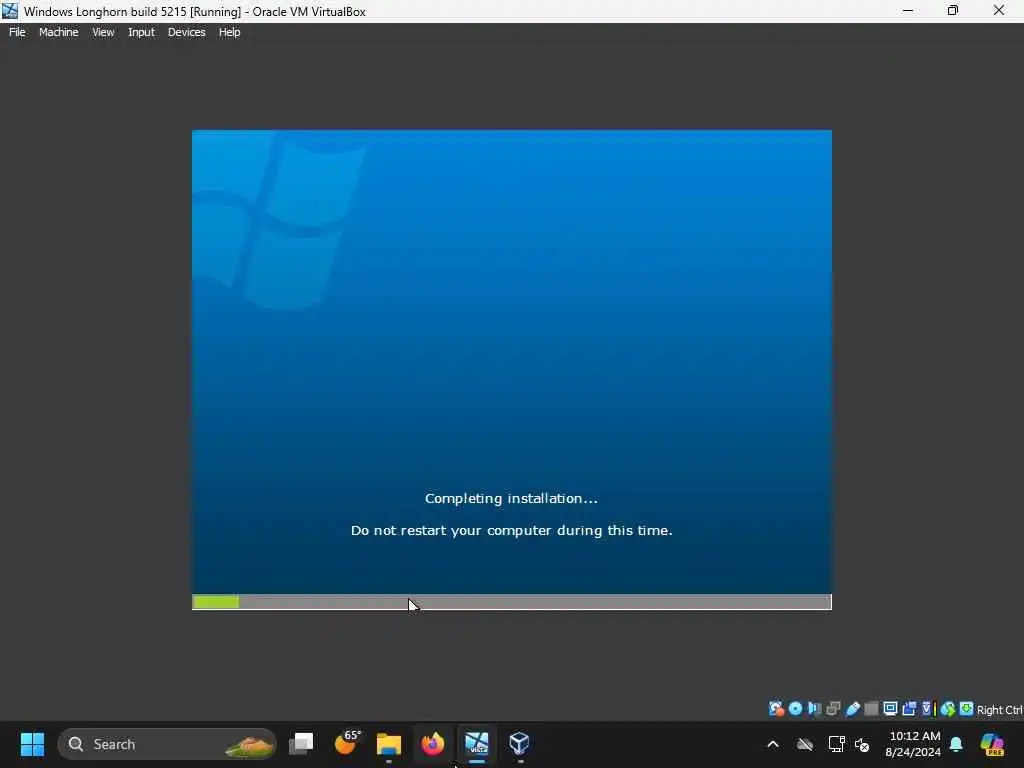Click the network tray icon
1024x768 pixels.
(x=836, y=744)
